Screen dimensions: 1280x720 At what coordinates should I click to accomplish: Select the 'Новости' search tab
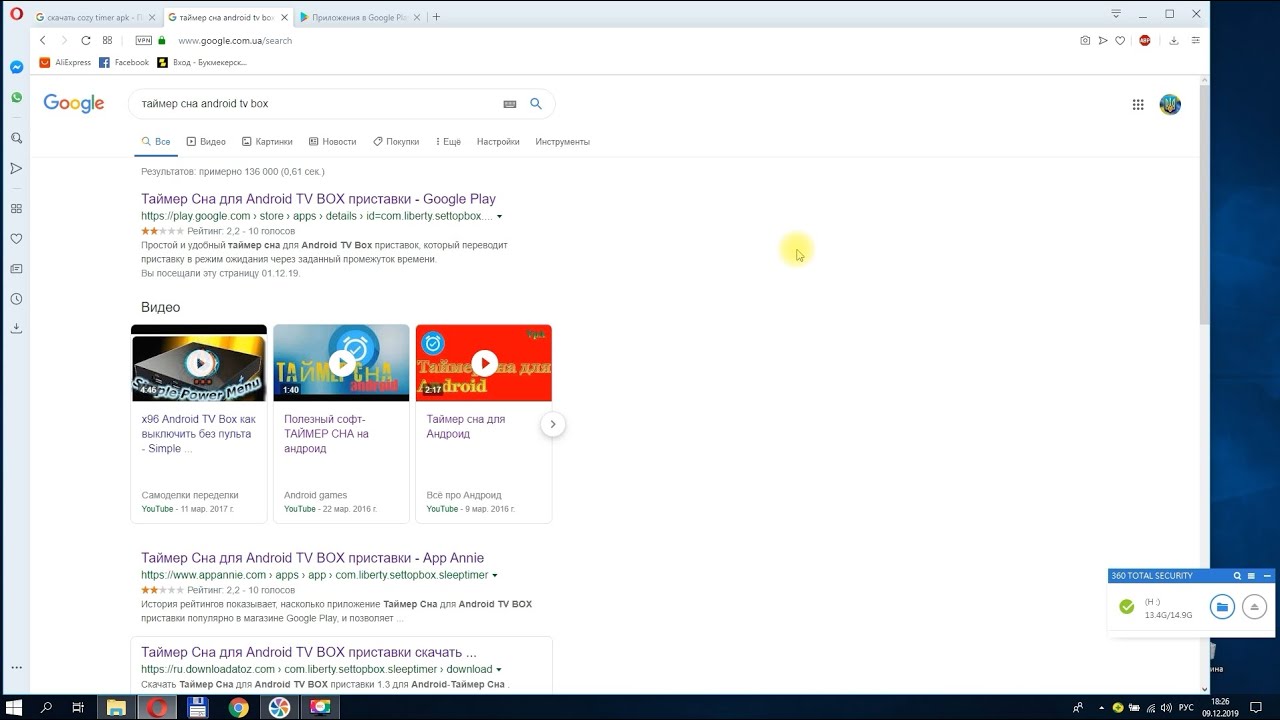point(333,142)
